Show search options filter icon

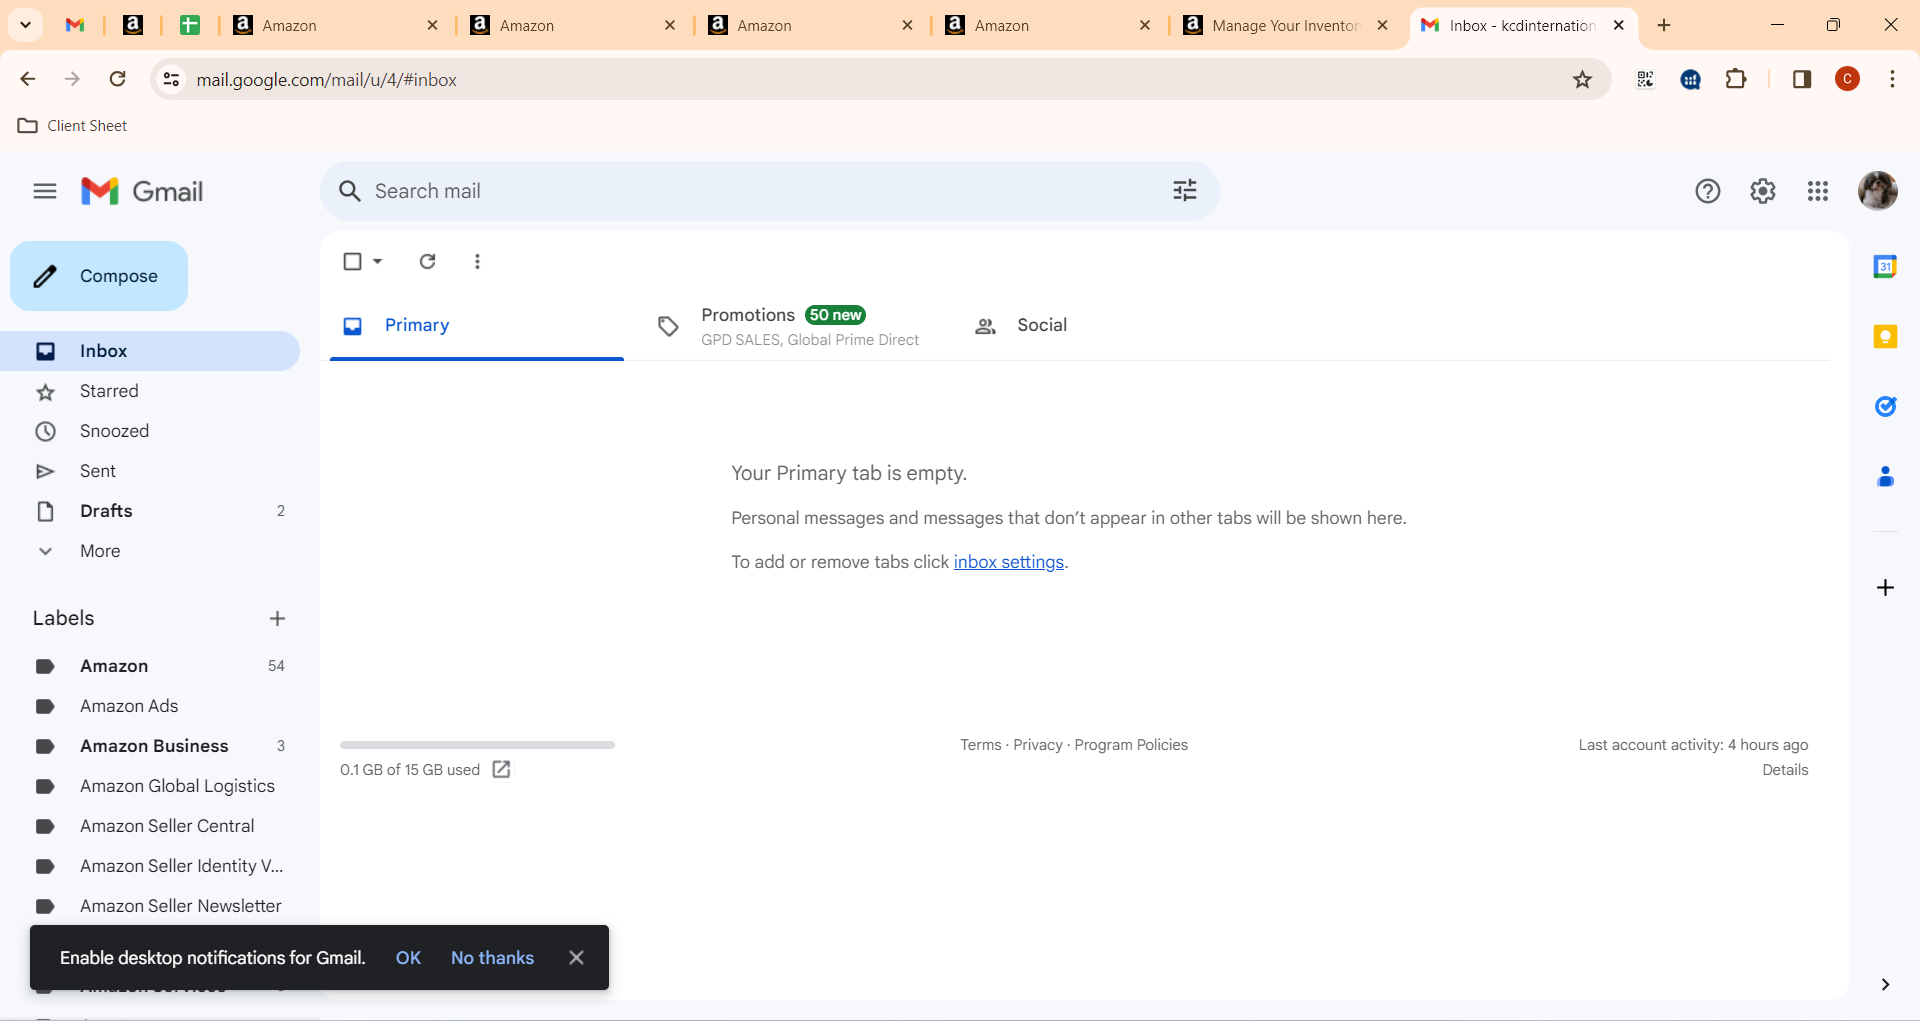pos(1185,191)
